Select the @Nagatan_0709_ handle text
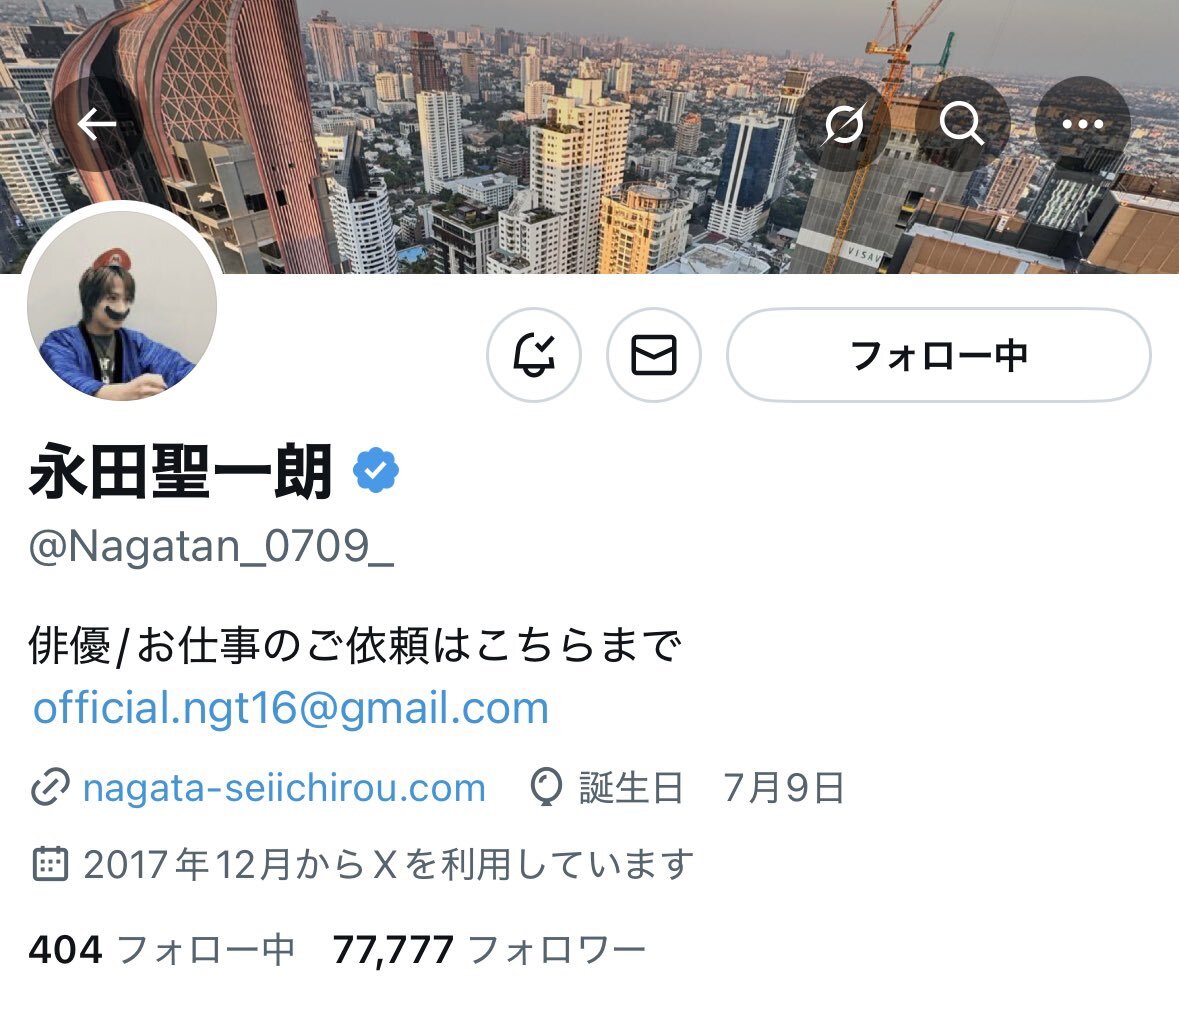This screenshot has width=1179, height=1020. tap(211, 546)
